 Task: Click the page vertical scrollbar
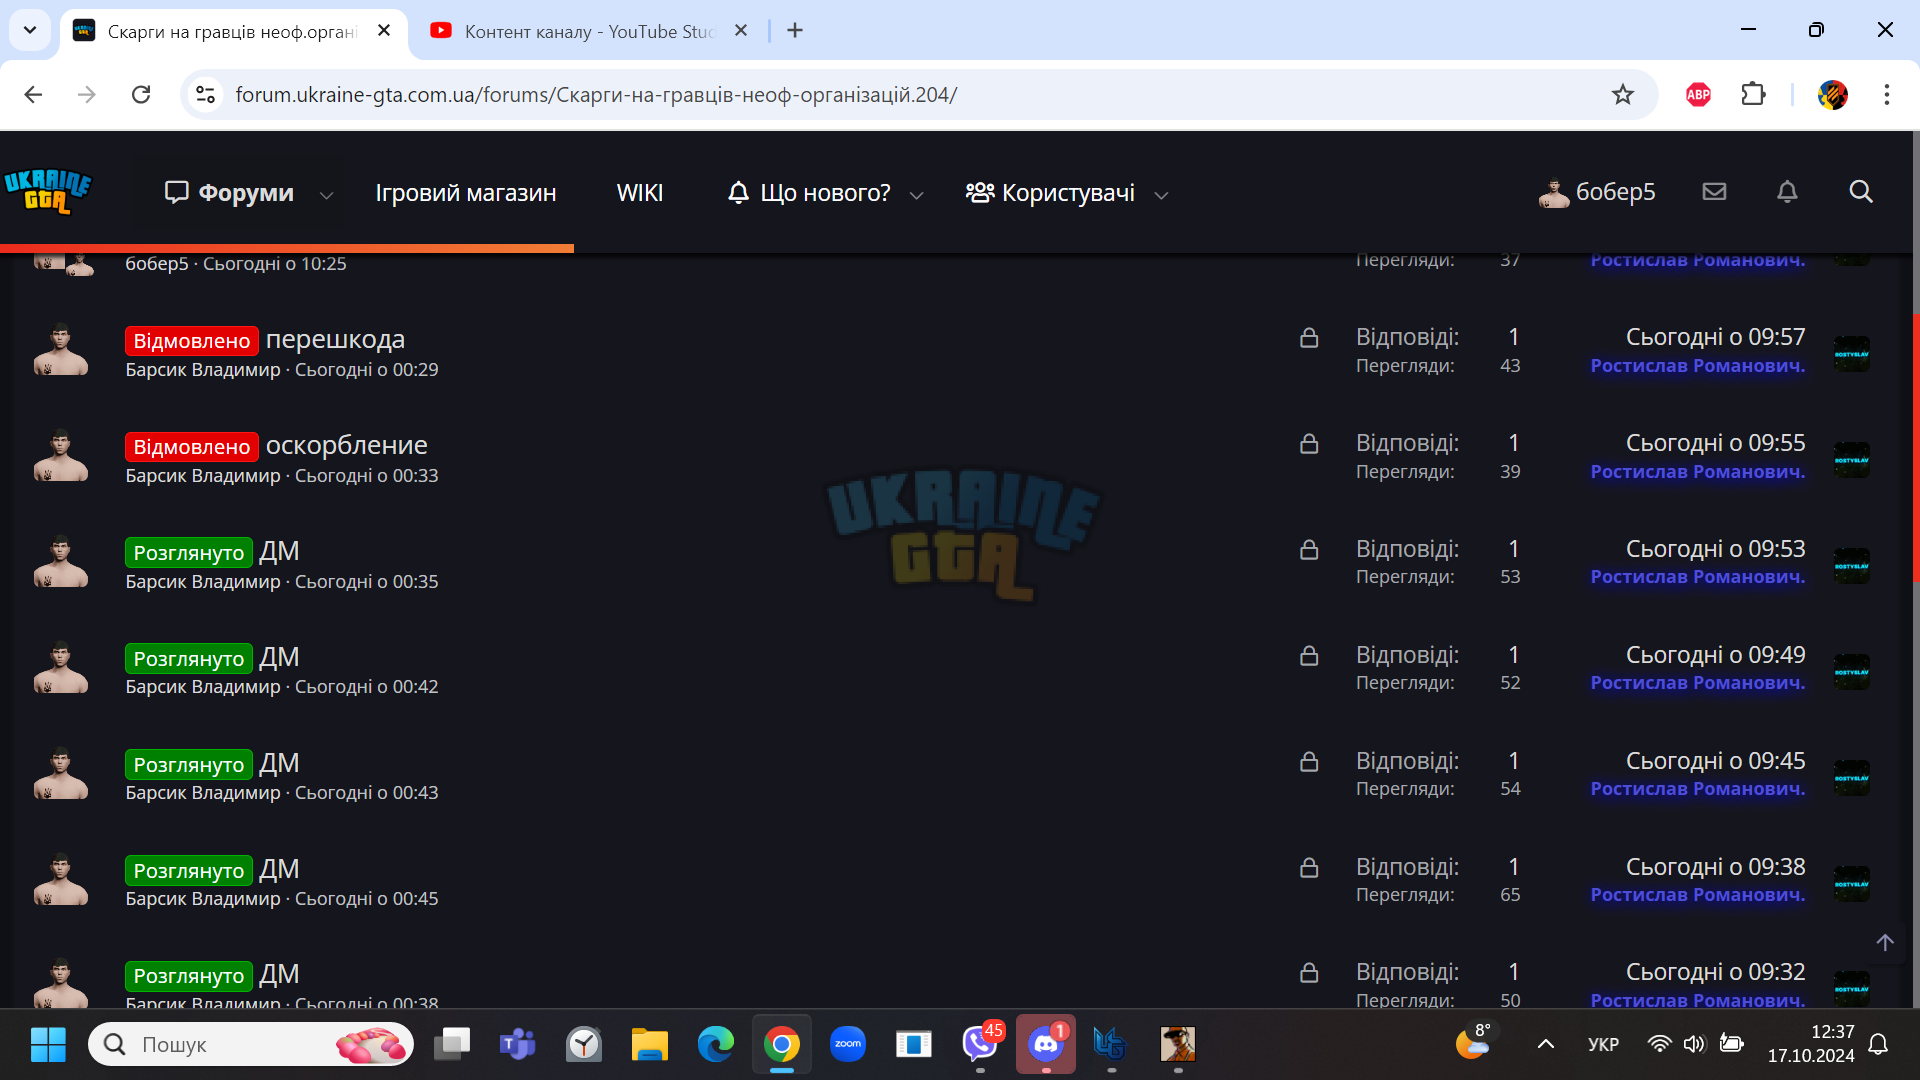[x=1915, y=446]
